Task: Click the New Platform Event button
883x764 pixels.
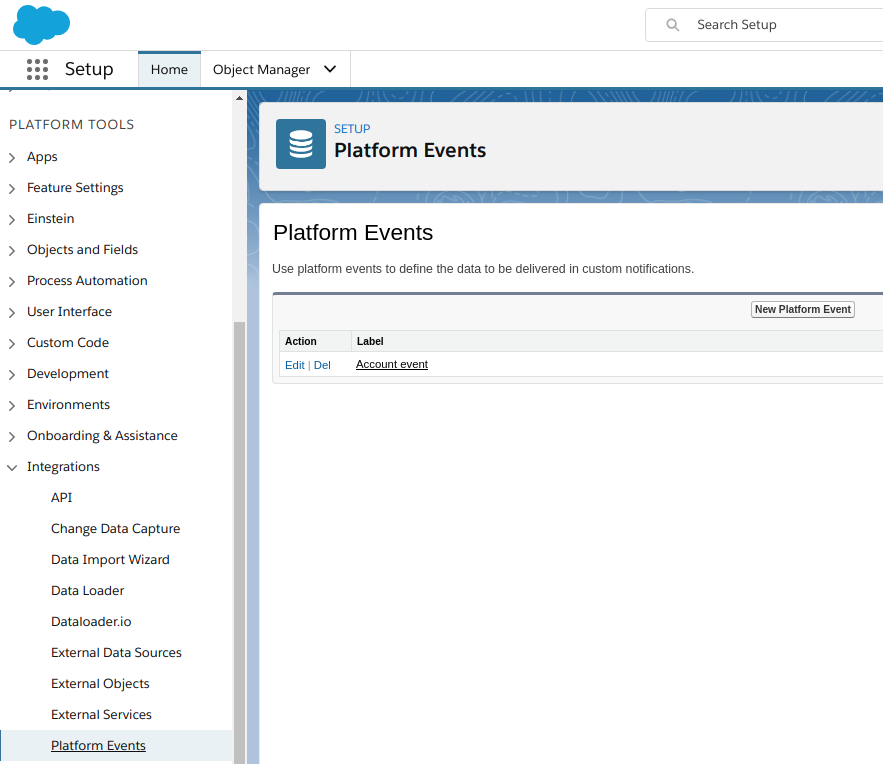Action: (x=802, y=309)
